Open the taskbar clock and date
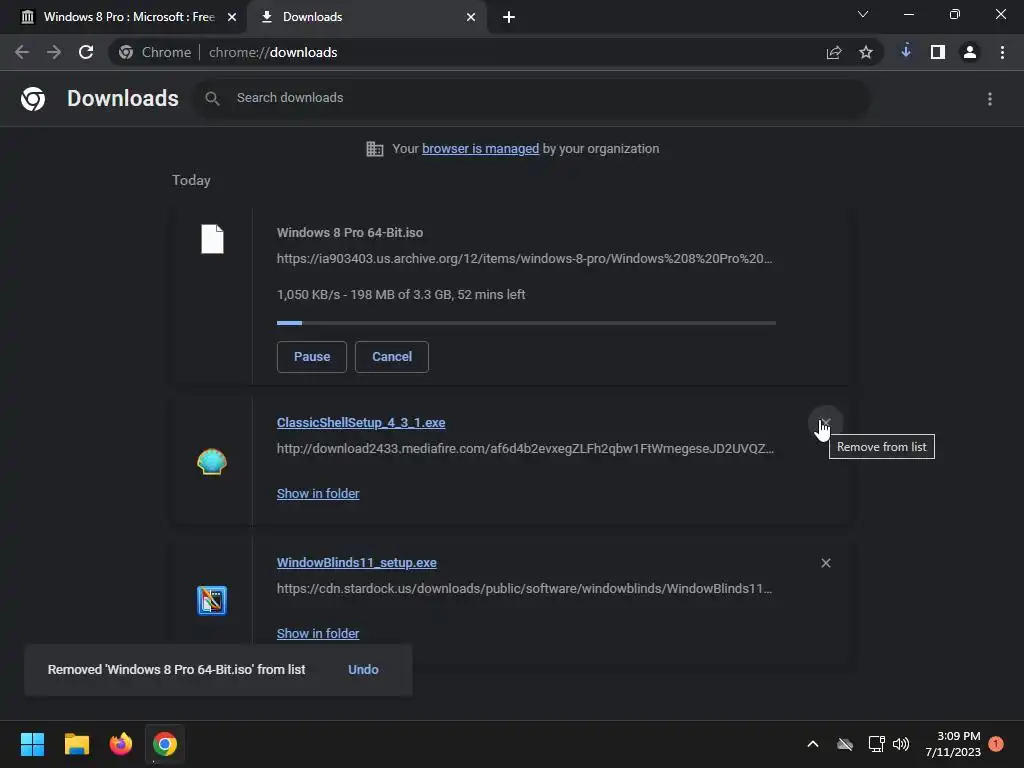This screenshot has height=768, width=1024. coord(953,744)
